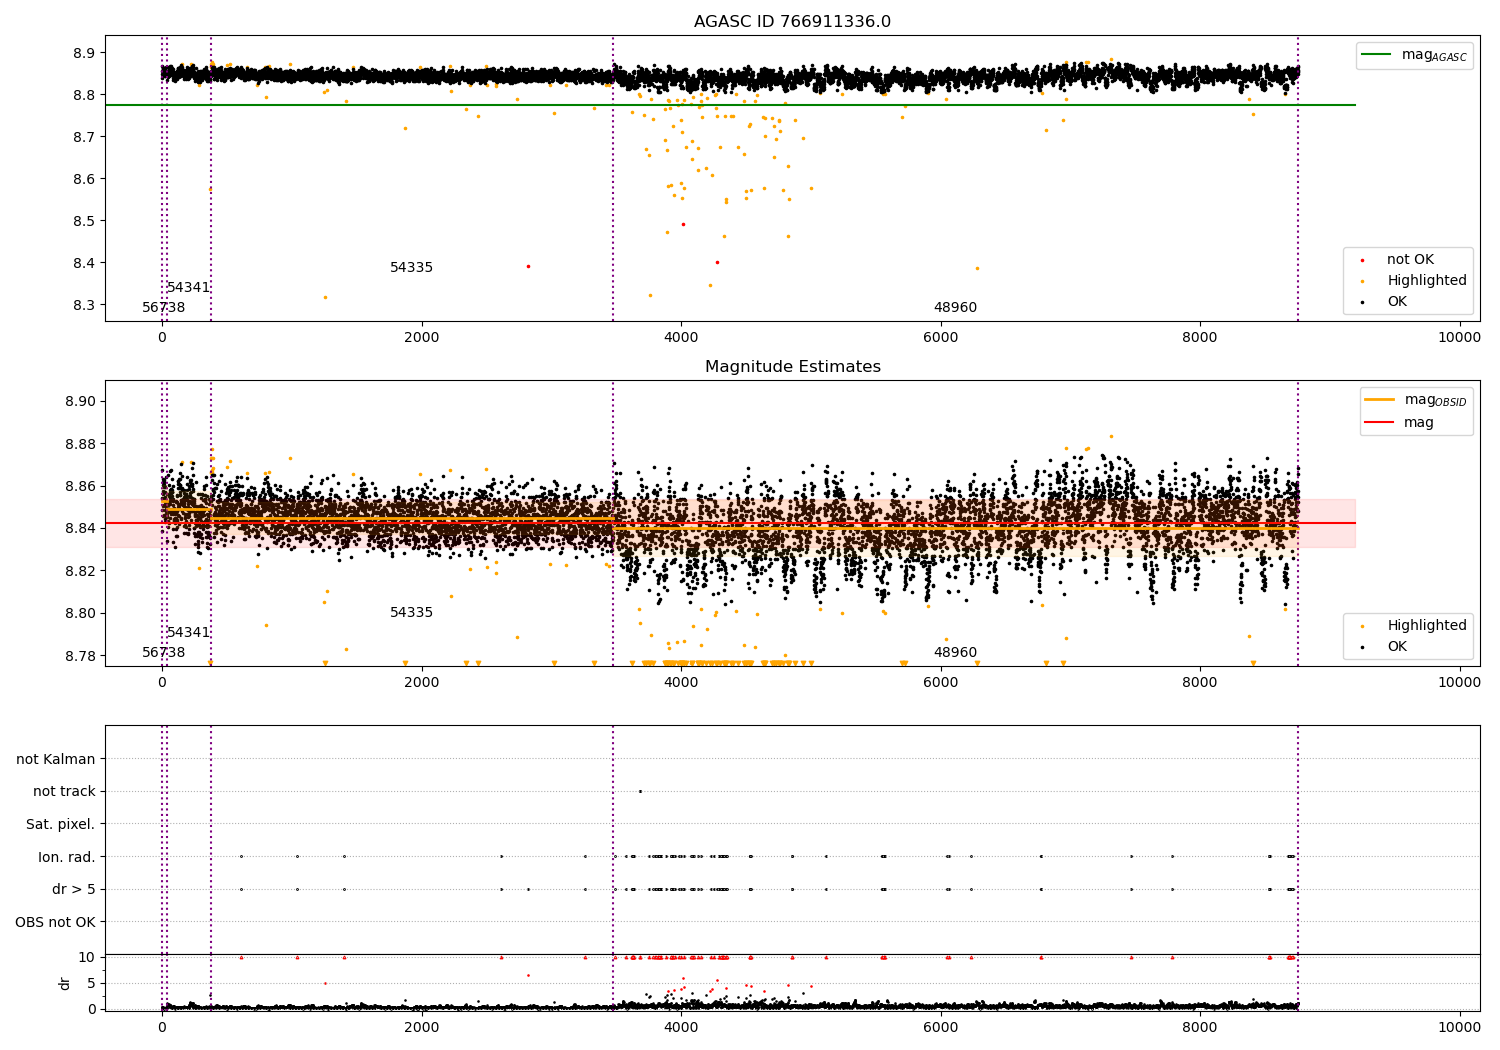Click the 'not track' row label
Image resolution: width=1500 pixels, height=1050 pixels.
(x=64, y=792)
